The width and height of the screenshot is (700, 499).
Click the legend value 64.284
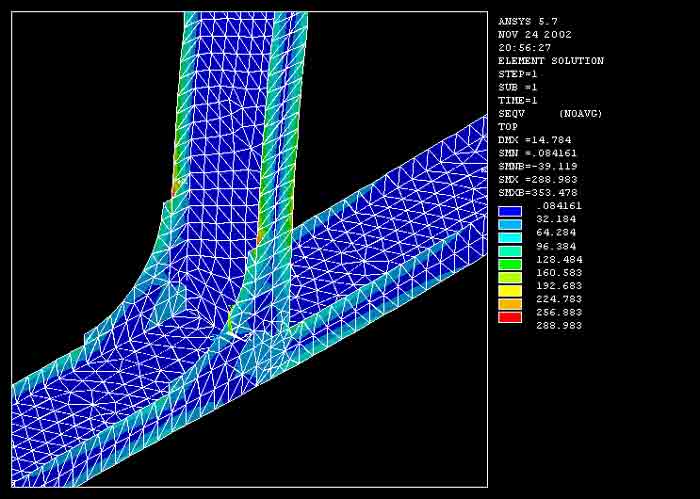point(557,233)
